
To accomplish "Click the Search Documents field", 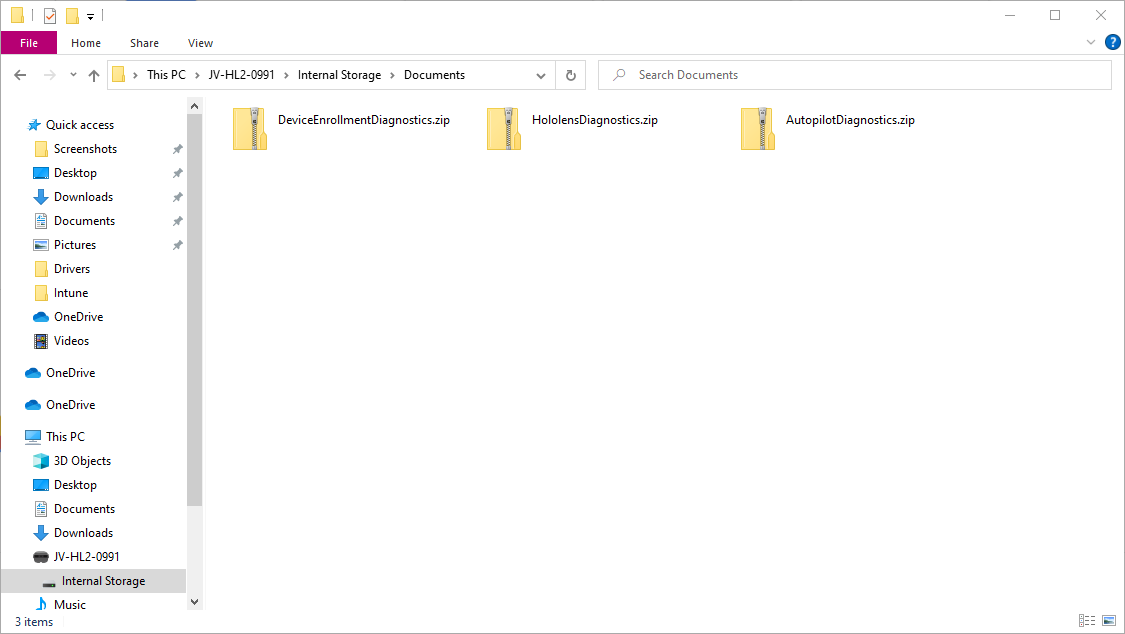I will click(855, 75).
